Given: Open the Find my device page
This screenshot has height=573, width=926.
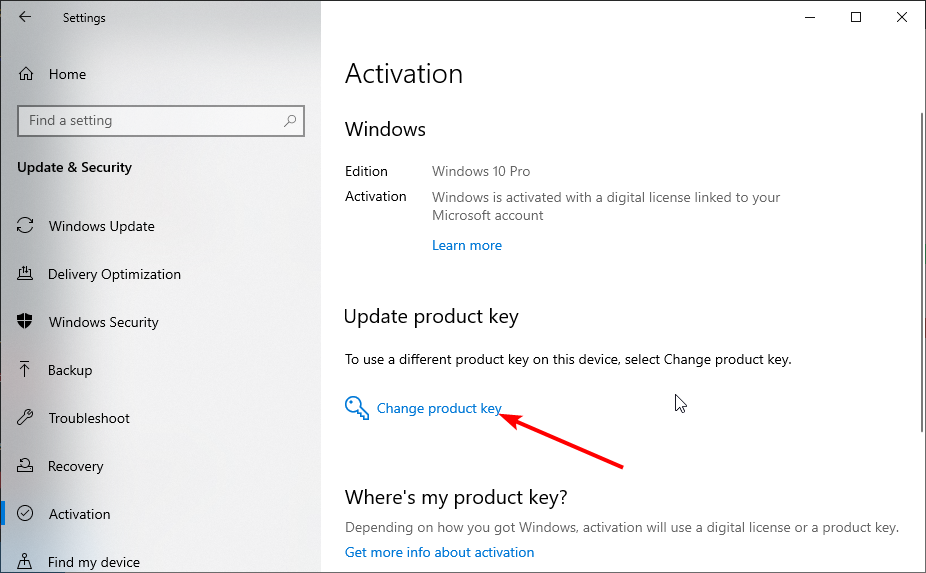Looking at the screenshot, I should pyautogui.click(x=94, y=562).
